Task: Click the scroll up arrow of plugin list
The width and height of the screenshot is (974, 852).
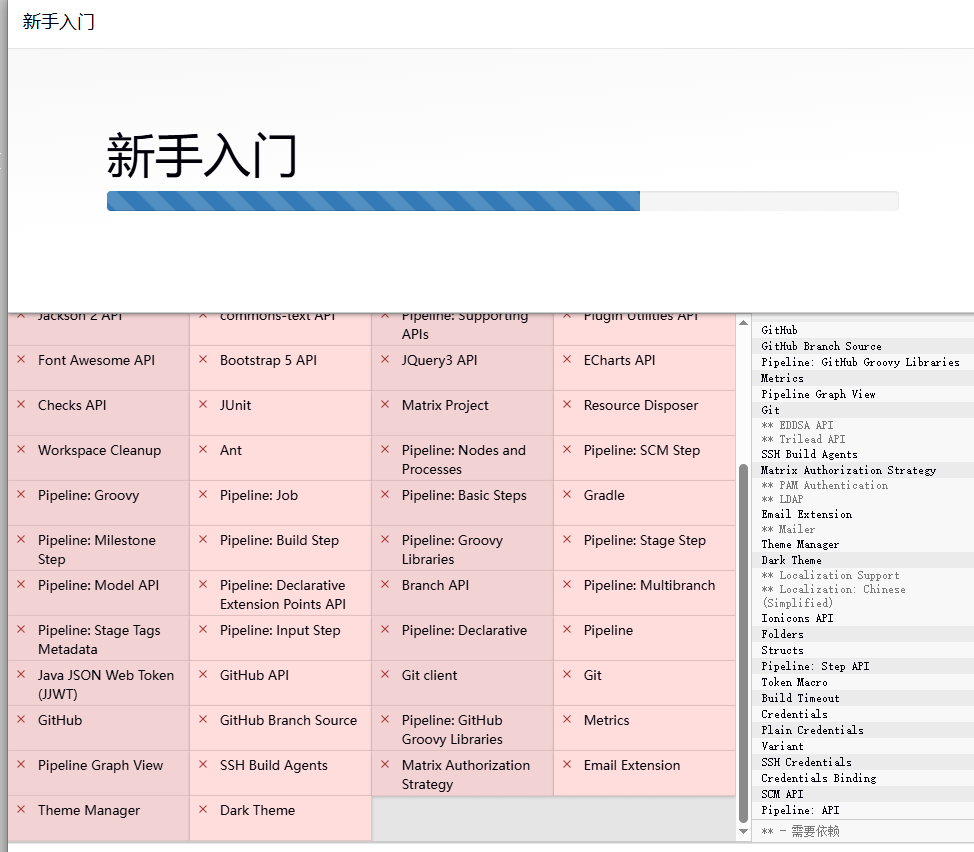Action: tap(744, 323)
